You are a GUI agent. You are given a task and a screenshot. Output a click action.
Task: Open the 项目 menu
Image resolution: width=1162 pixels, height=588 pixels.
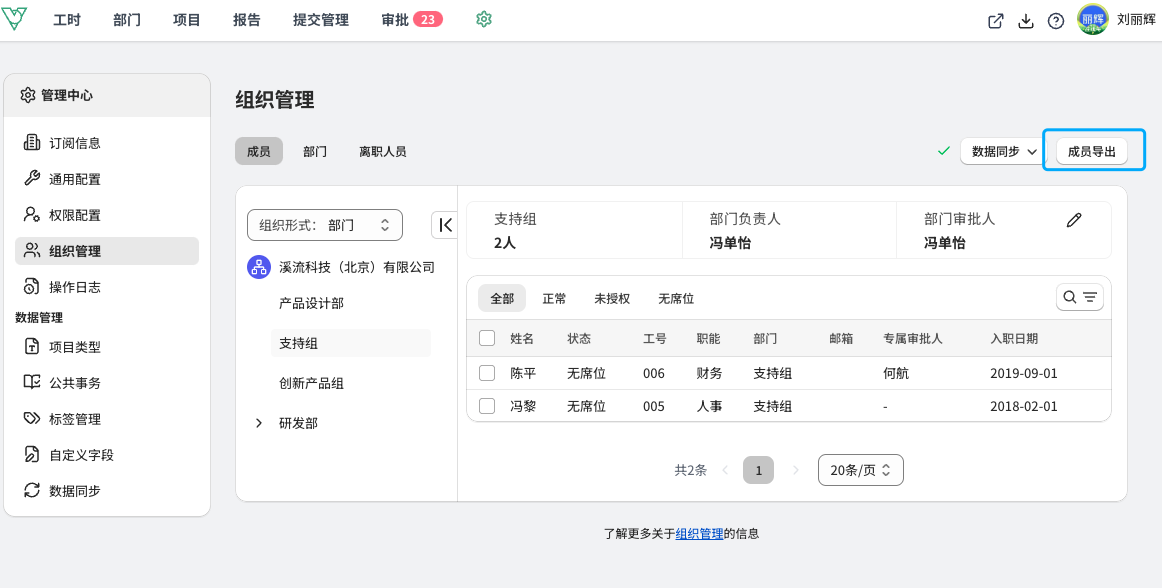187,20
